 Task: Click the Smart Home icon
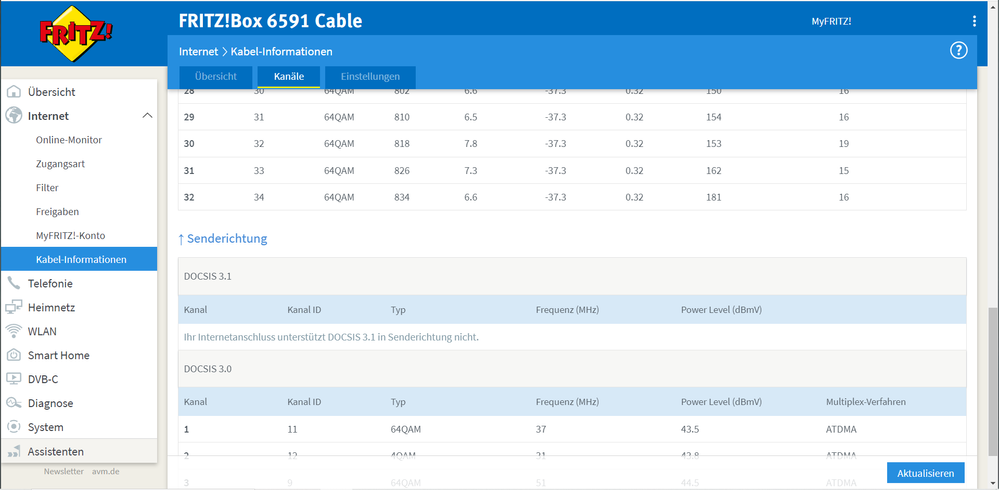(14, 356)
